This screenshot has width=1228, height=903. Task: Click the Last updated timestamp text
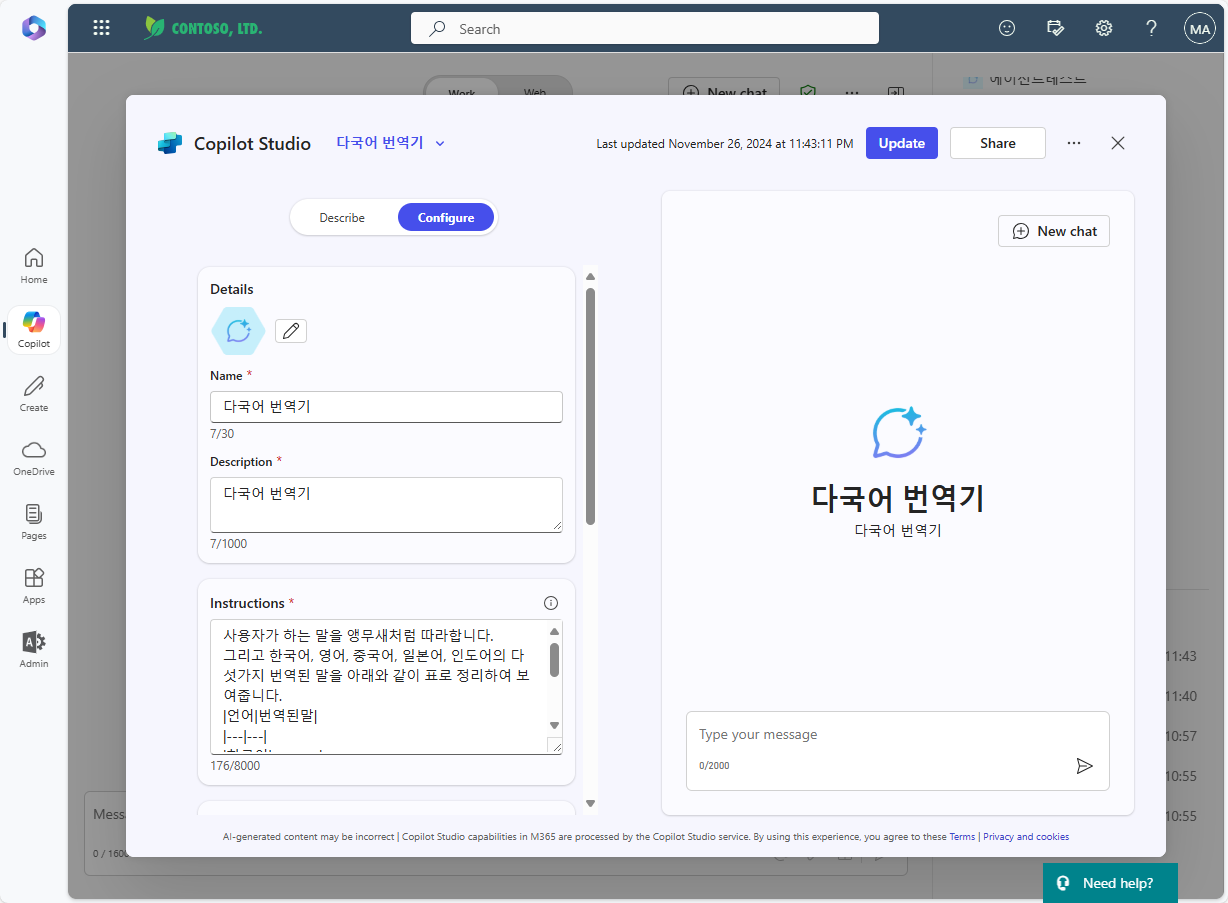coord(725,144)
